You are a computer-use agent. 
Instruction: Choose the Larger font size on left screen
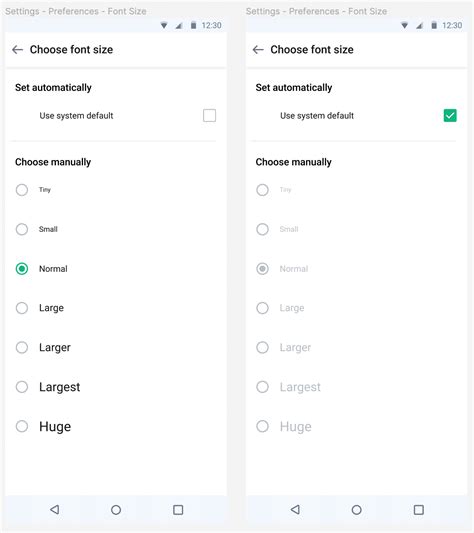point(22,347)
